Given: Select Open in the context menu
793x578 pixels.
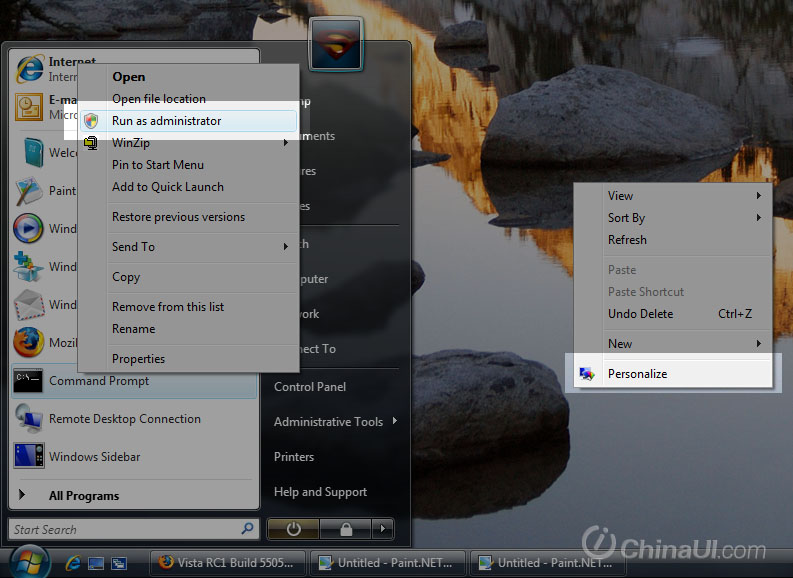Looking at the screenshot, I should tap(188, 77).
